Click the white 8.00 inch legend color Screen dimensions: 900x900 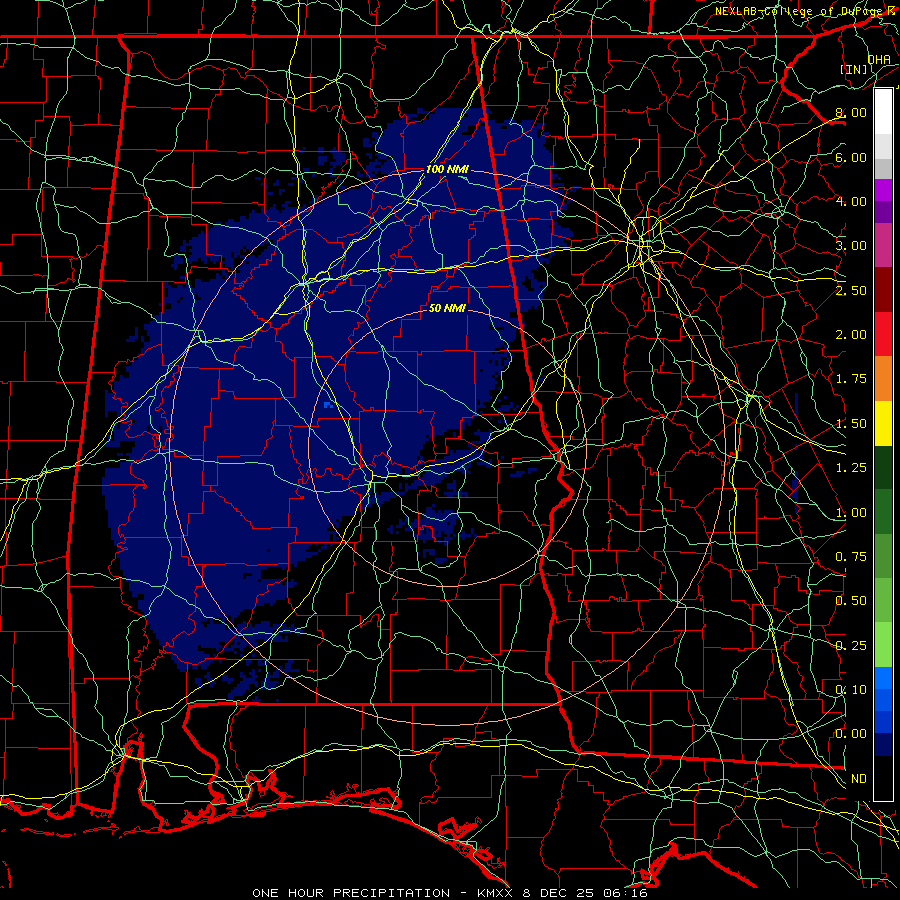tap(883, 111)
